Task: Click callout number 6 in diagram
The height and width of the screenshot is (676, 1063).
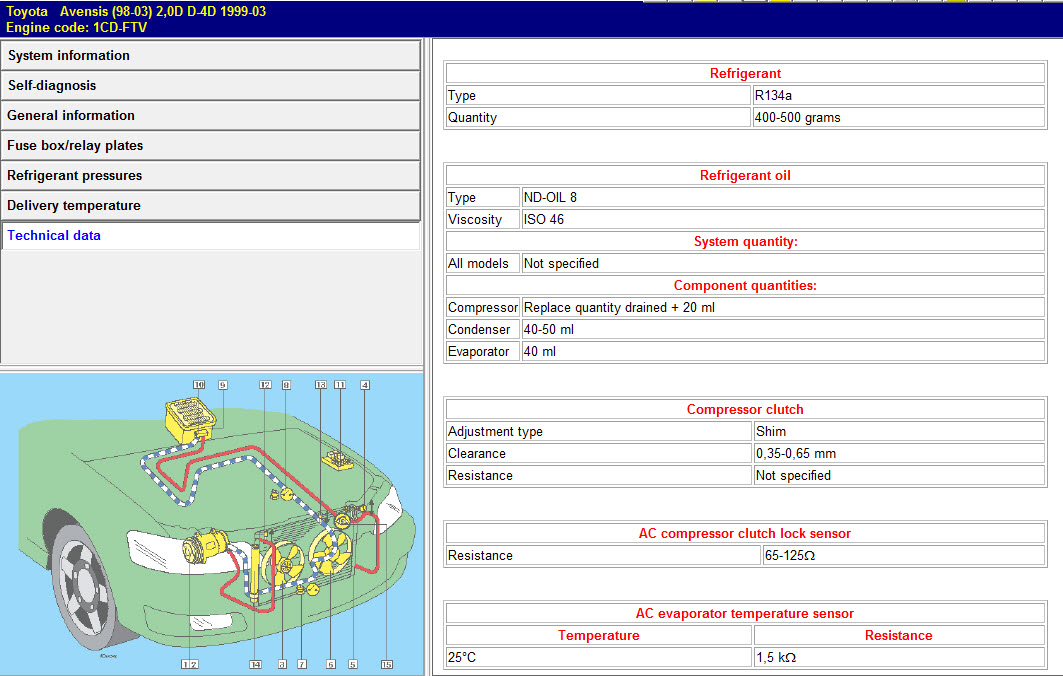Action: click(330, 664)
